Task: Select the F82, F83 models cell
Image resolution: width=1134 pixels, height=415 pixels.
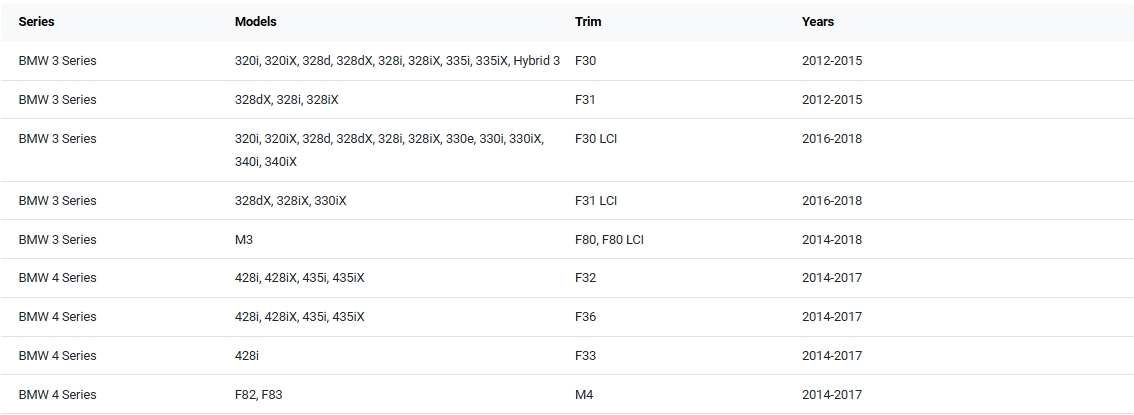Action: tap(258, 395)
